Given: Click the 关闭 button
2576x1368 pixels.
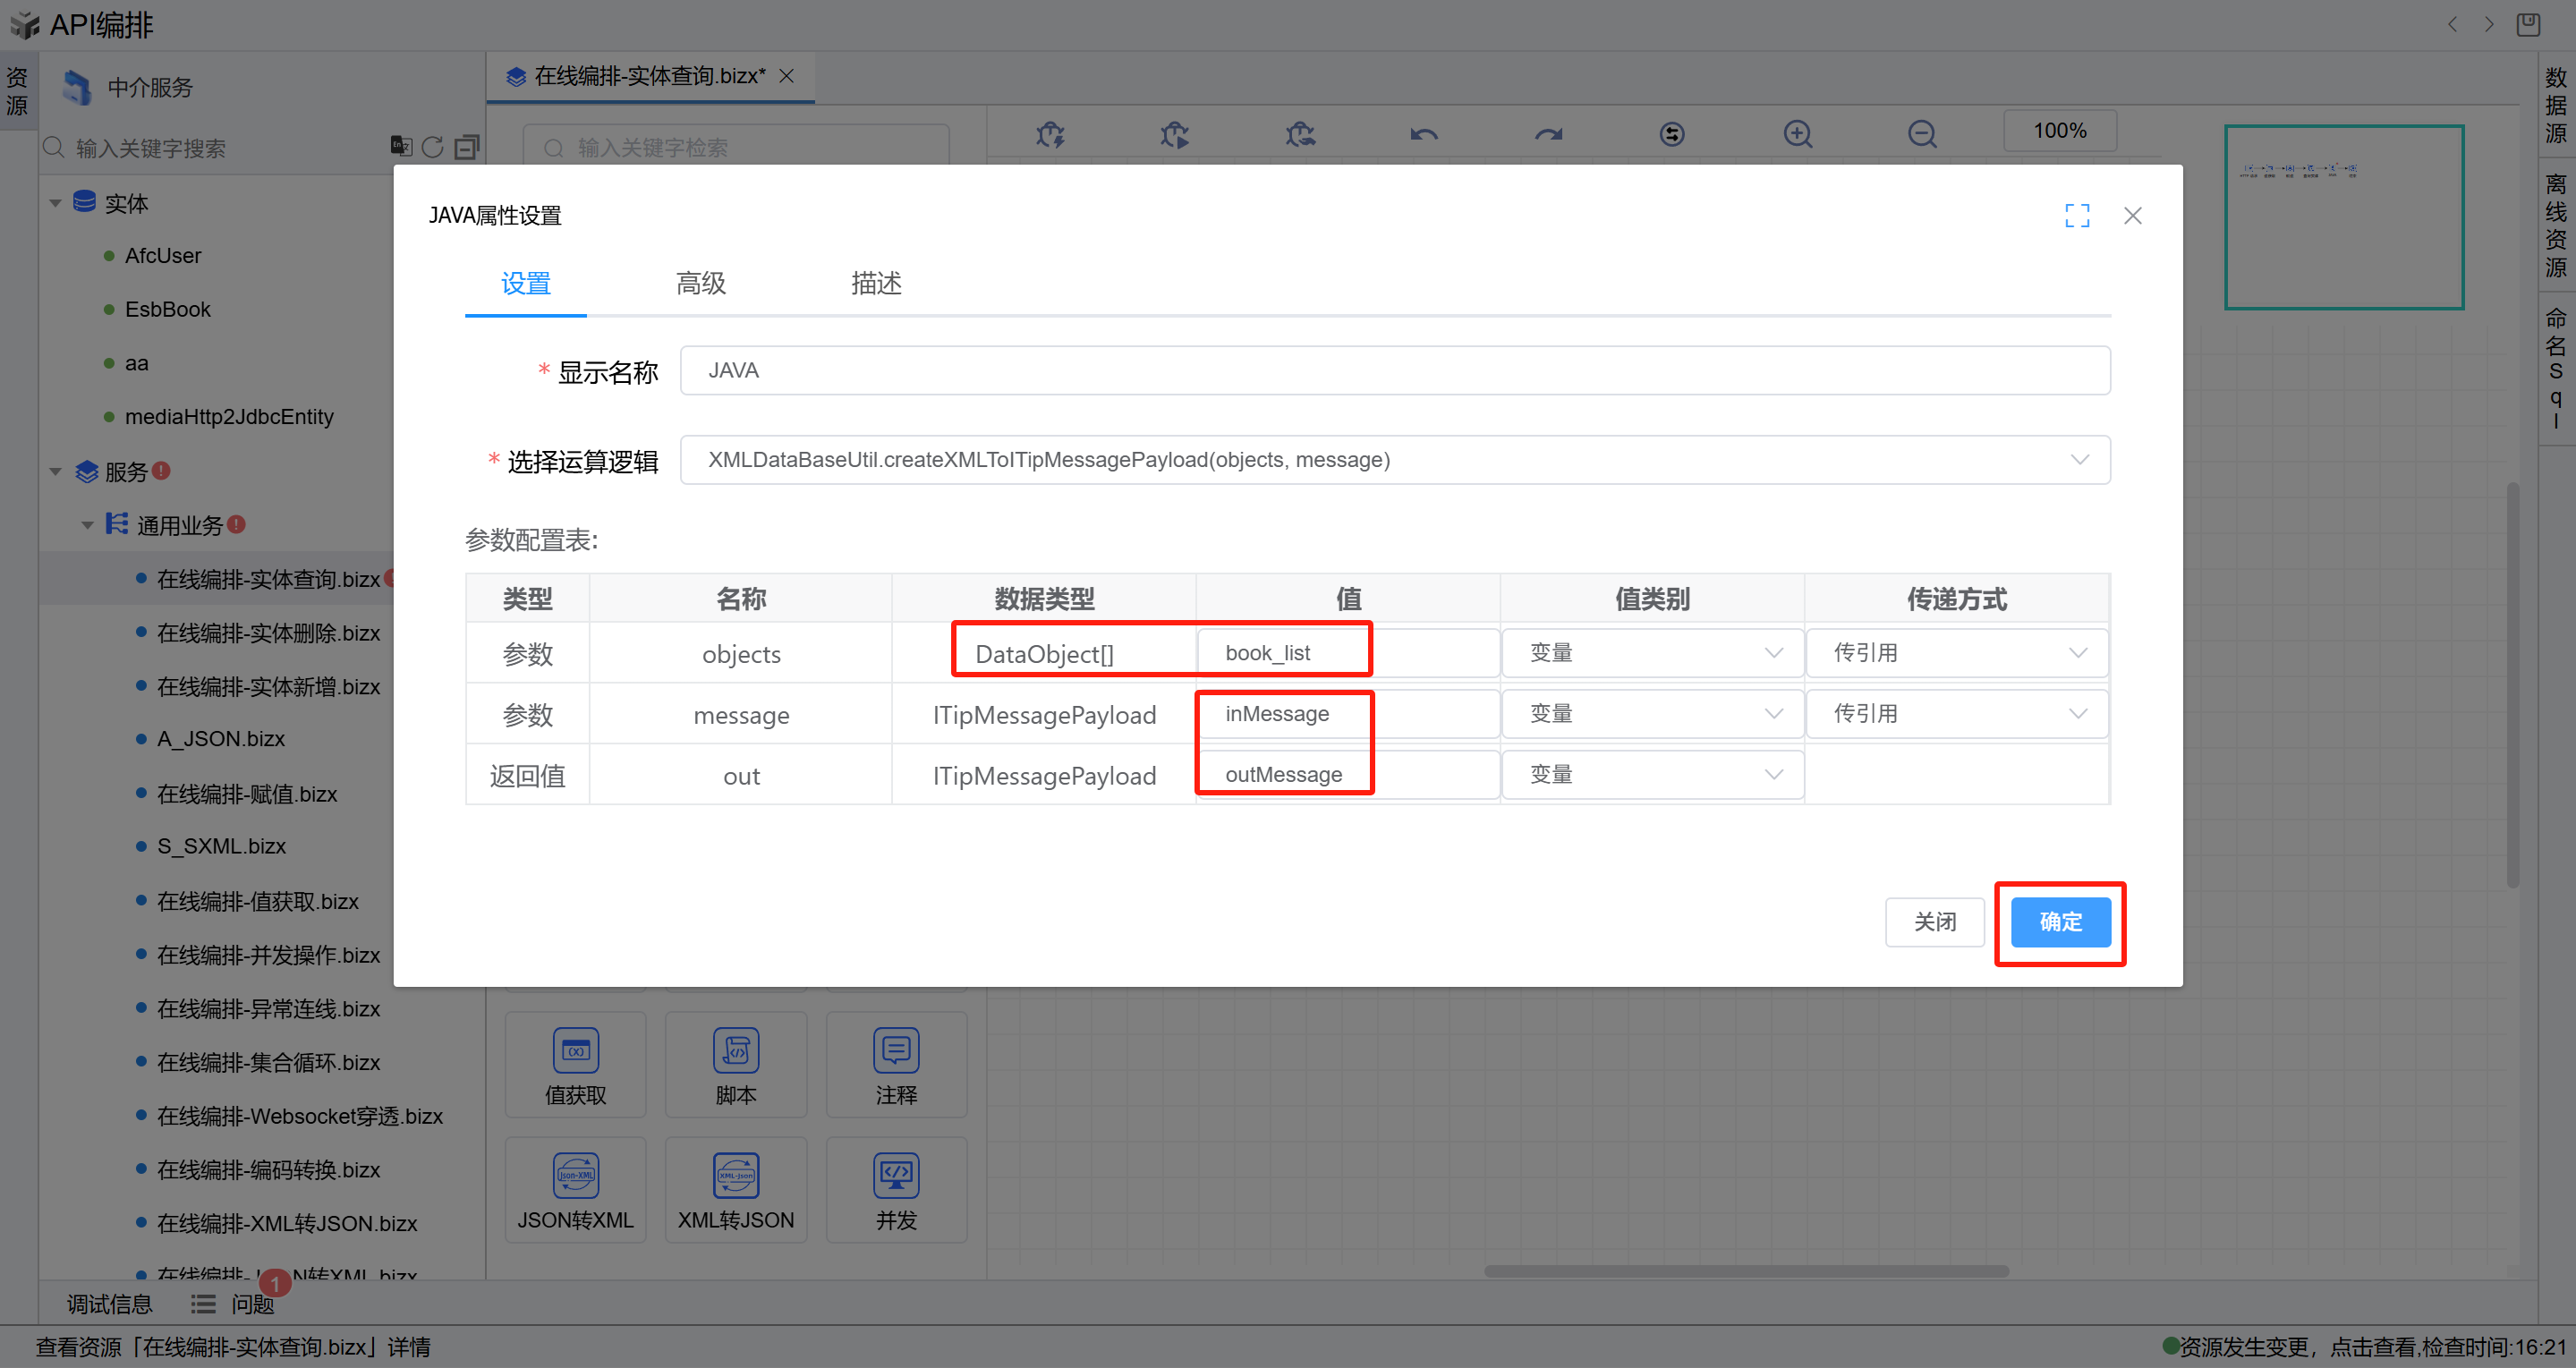Looking at the screenshot, I should 1934,922.
